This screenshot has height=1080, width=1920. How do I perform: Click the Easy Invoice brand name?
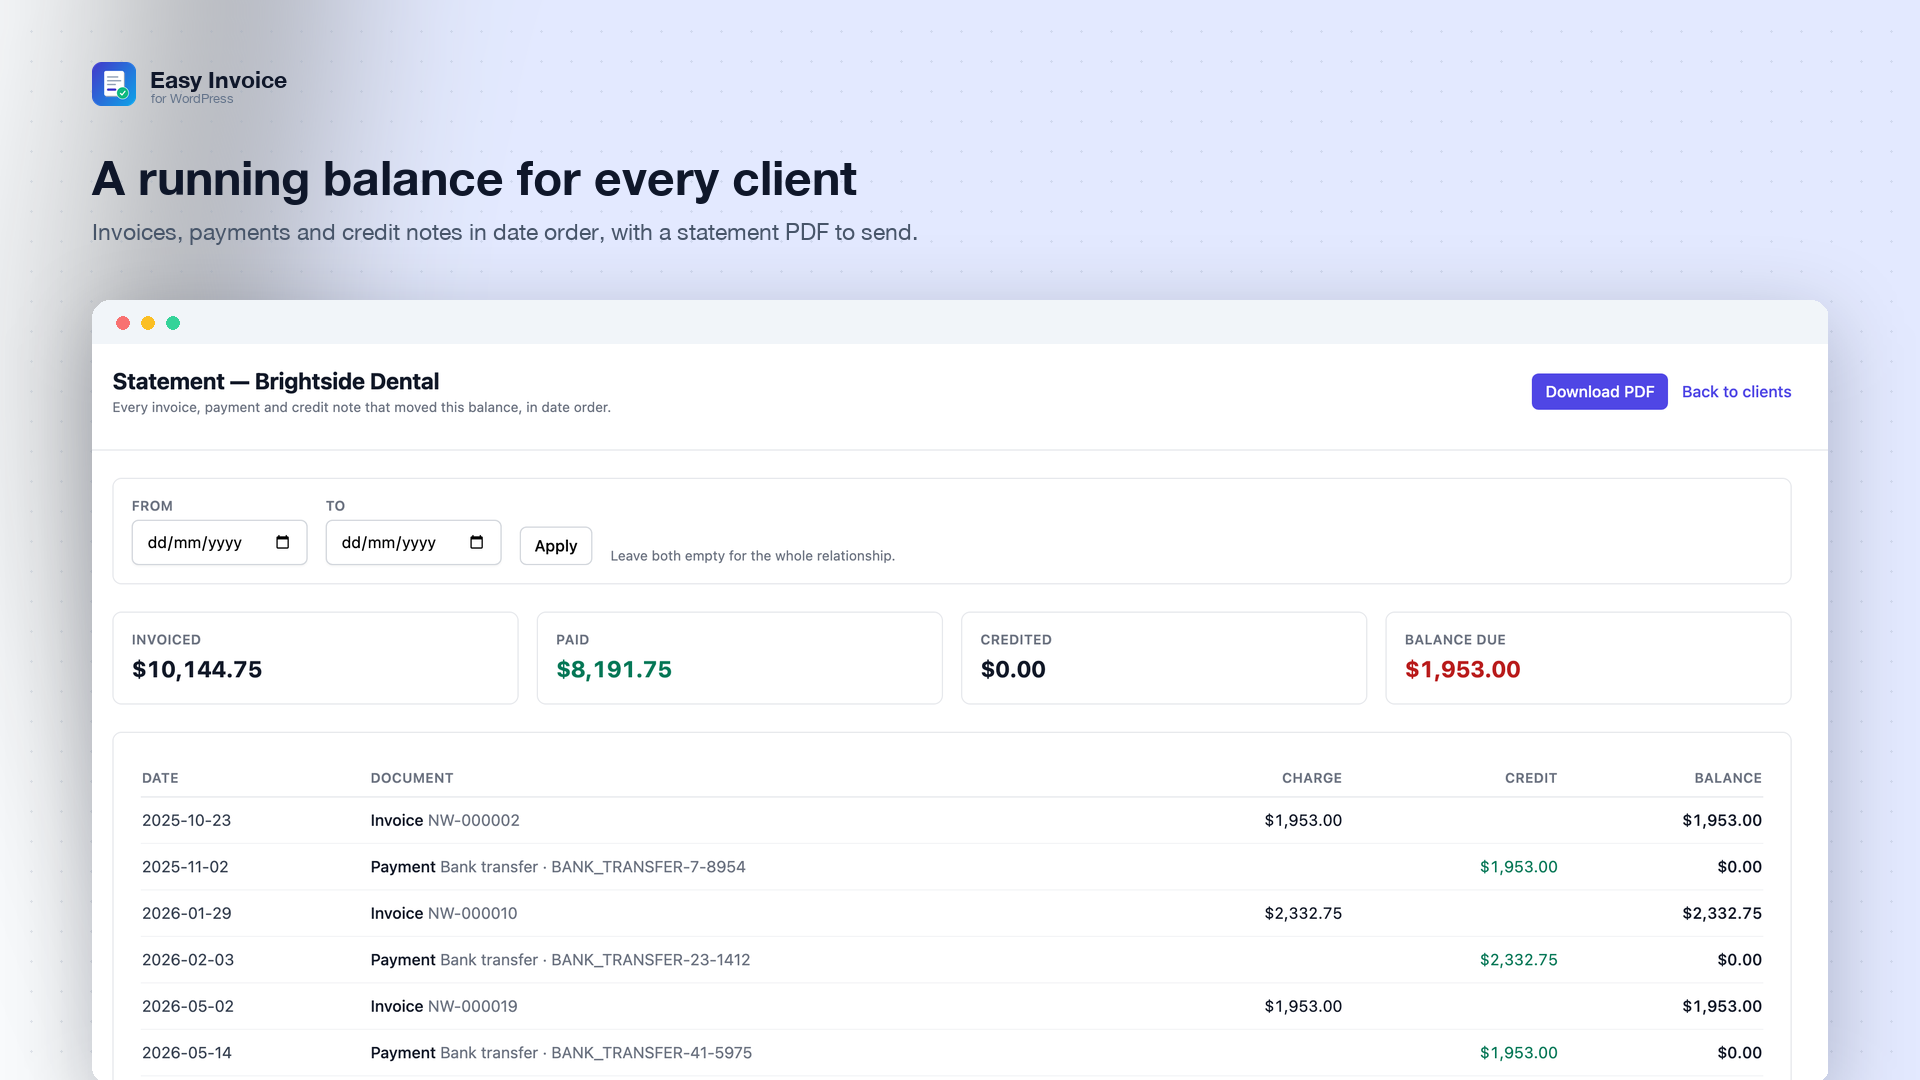pos(218,80)
